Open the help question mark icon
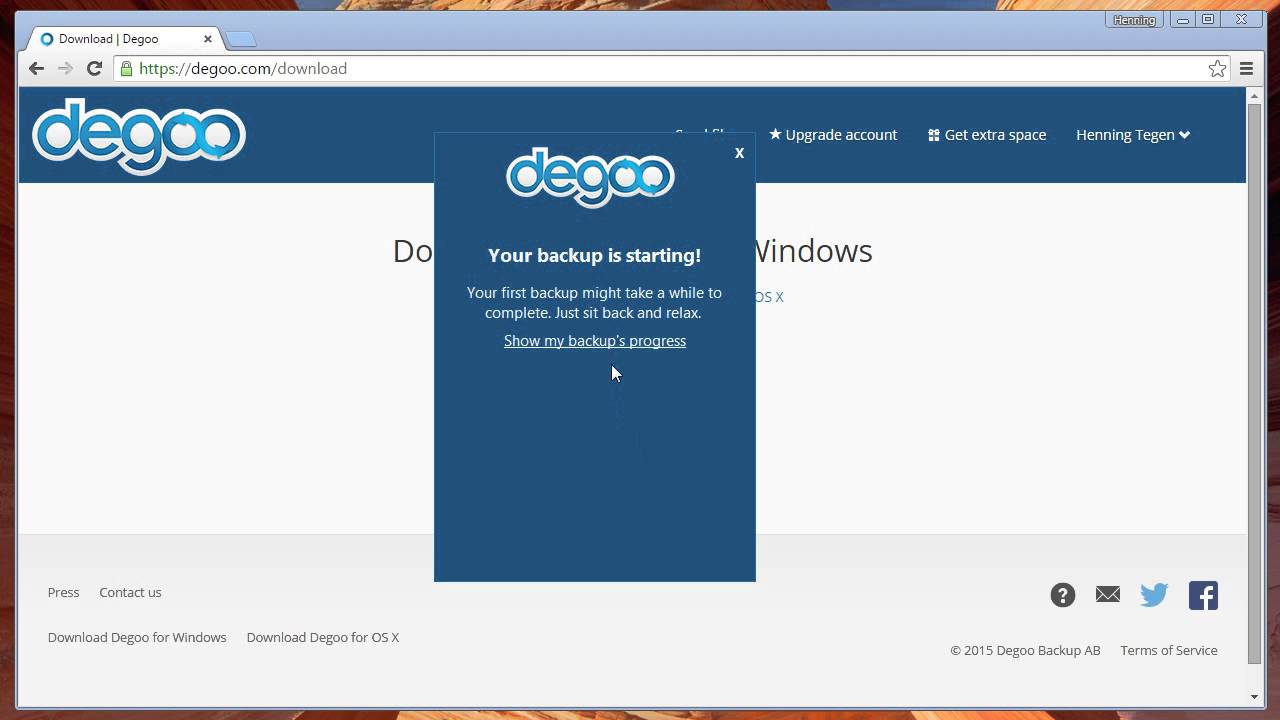The image size is (1280, 720). coord(1062,595)
